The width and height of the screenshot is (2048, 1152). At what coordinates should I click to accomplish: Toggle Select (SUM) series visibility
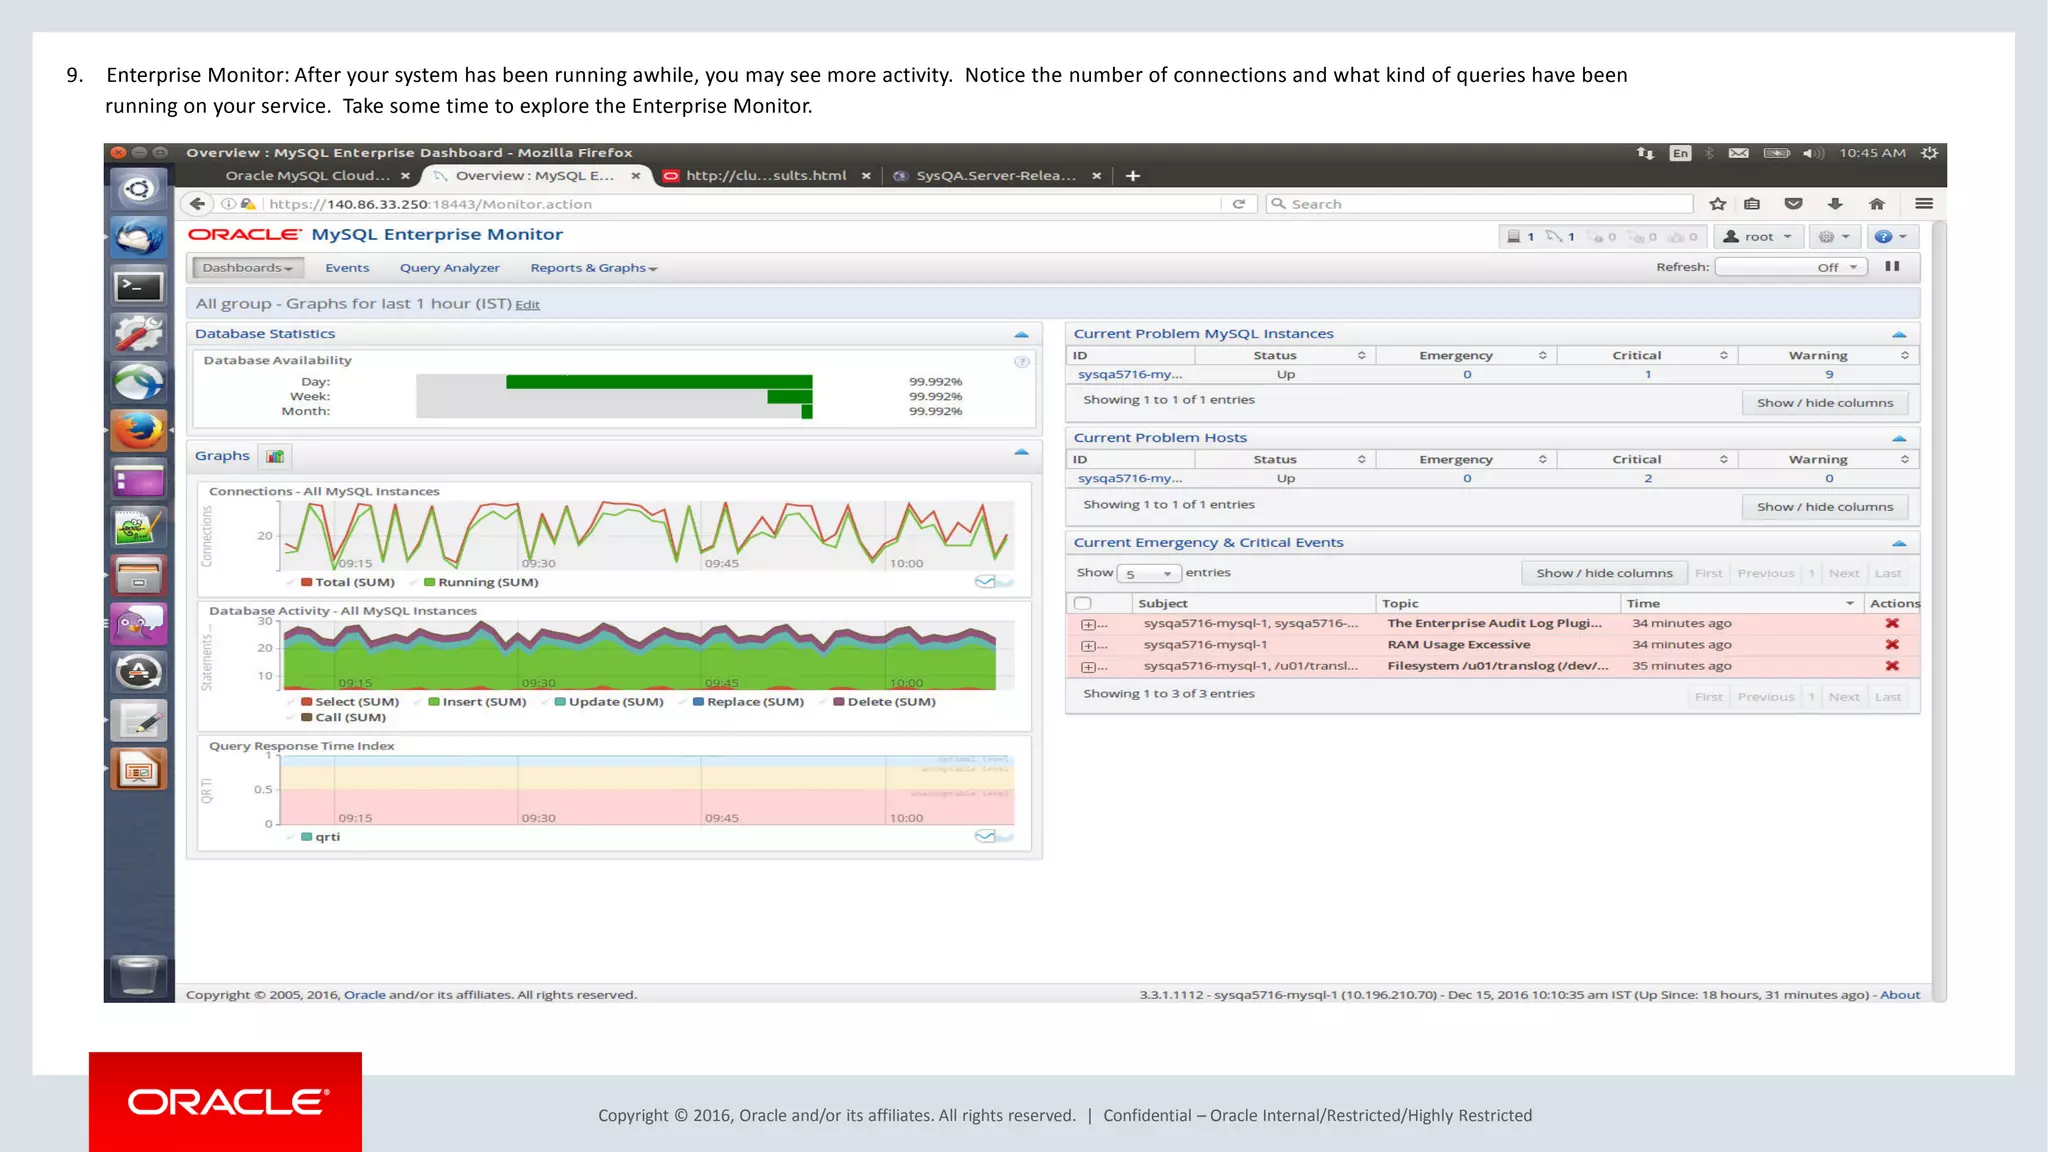(349, 702)
